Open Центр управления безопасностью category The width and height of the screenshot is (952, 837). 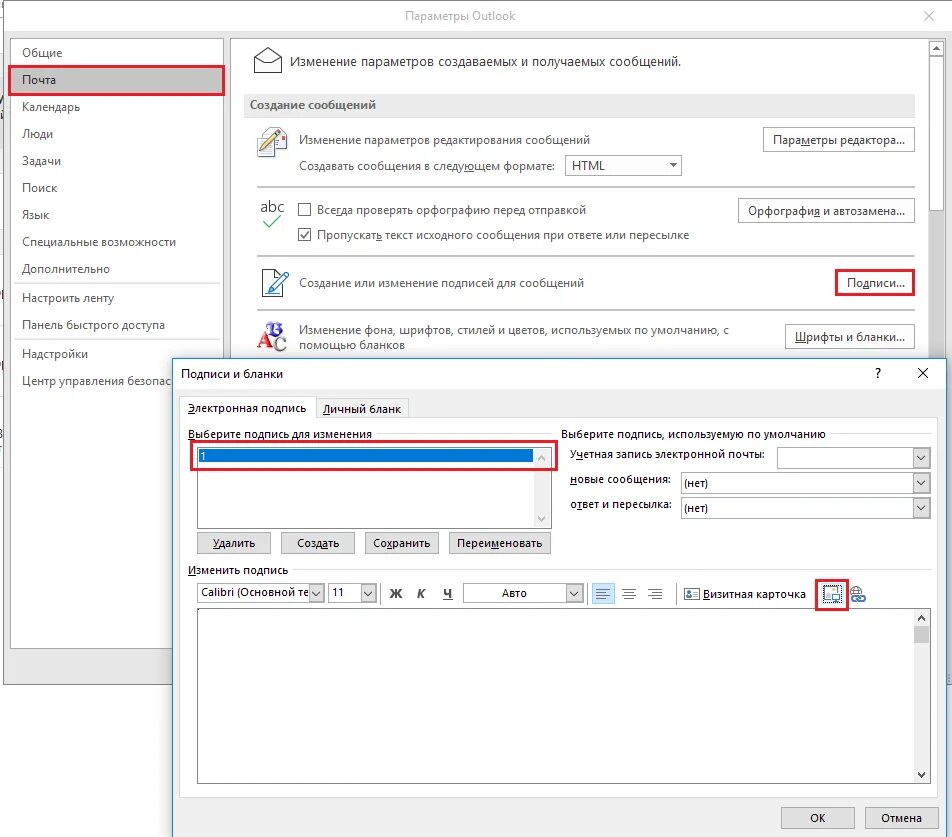coord(92,381)
